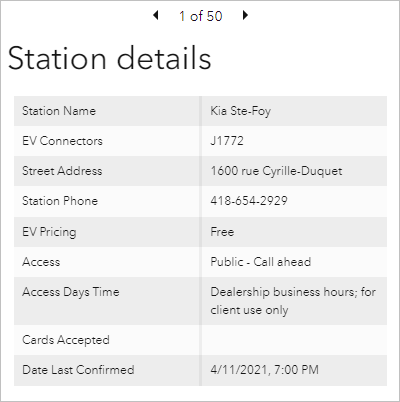400x402 pixels.
Task: Select the Station details heading
Action: 109,58
